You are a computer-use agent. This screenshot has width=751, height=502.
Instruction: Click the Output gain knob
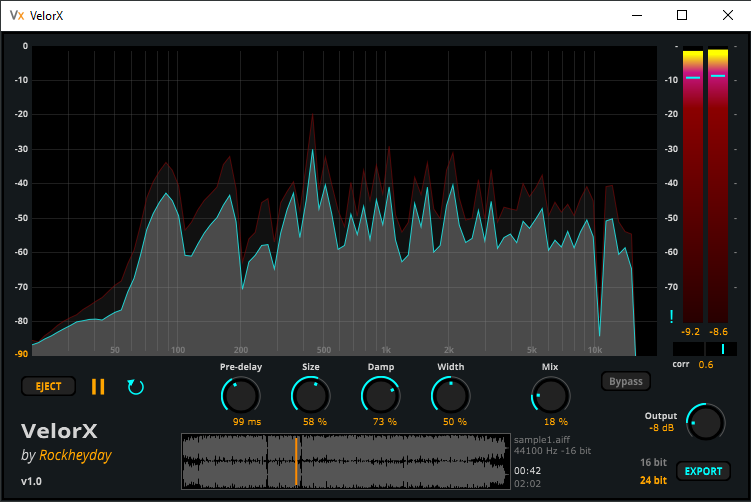point(704,422)
